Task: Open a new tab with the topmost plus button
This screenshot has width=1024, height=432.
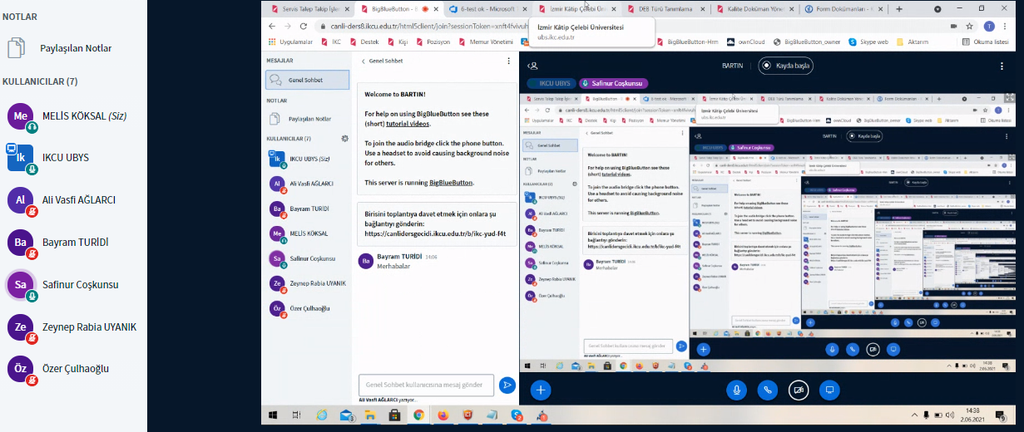Action: [x=899, y=9]
